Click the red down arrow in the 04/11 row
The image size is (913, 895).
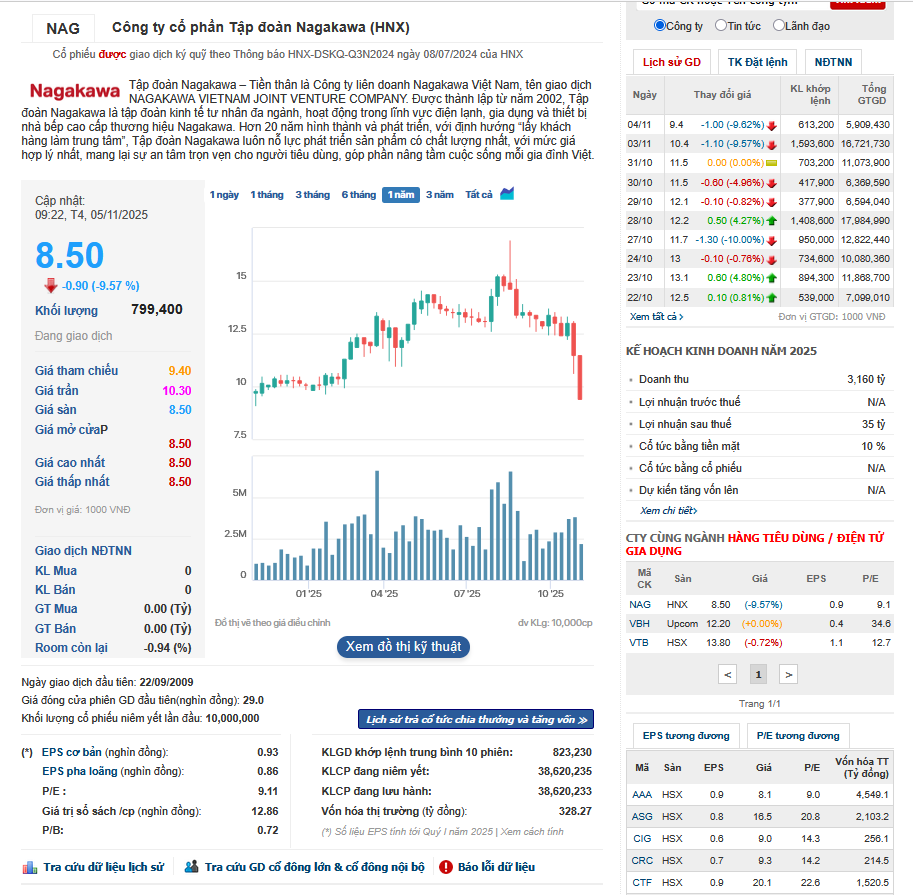pos(772,125)
